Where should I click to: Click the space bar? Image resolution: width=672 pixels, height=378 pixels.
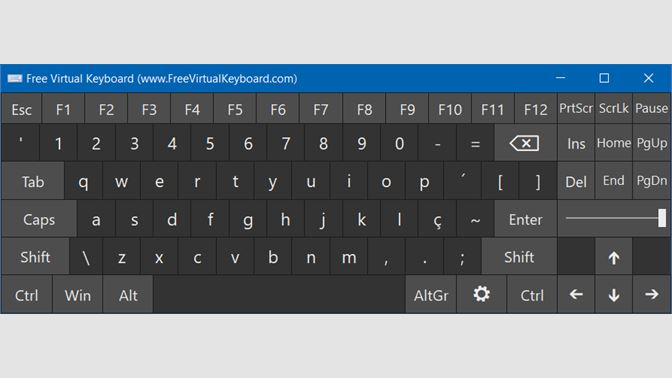click(x=279, y=295)
